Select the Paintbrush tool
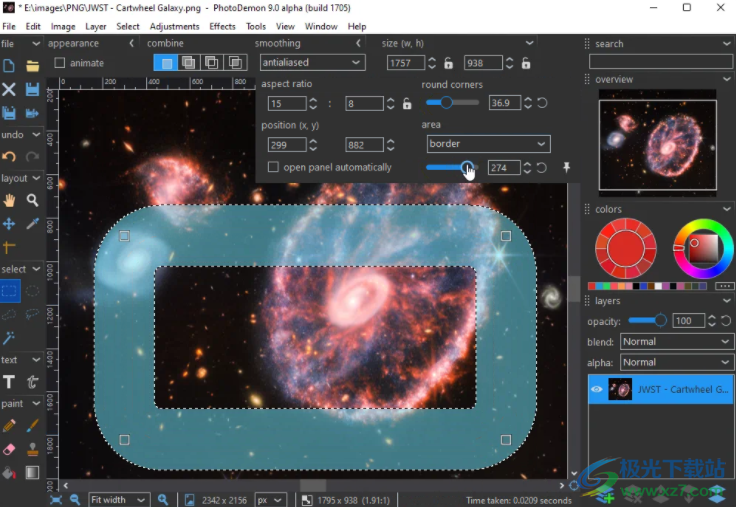 click(x=32, y=426)
